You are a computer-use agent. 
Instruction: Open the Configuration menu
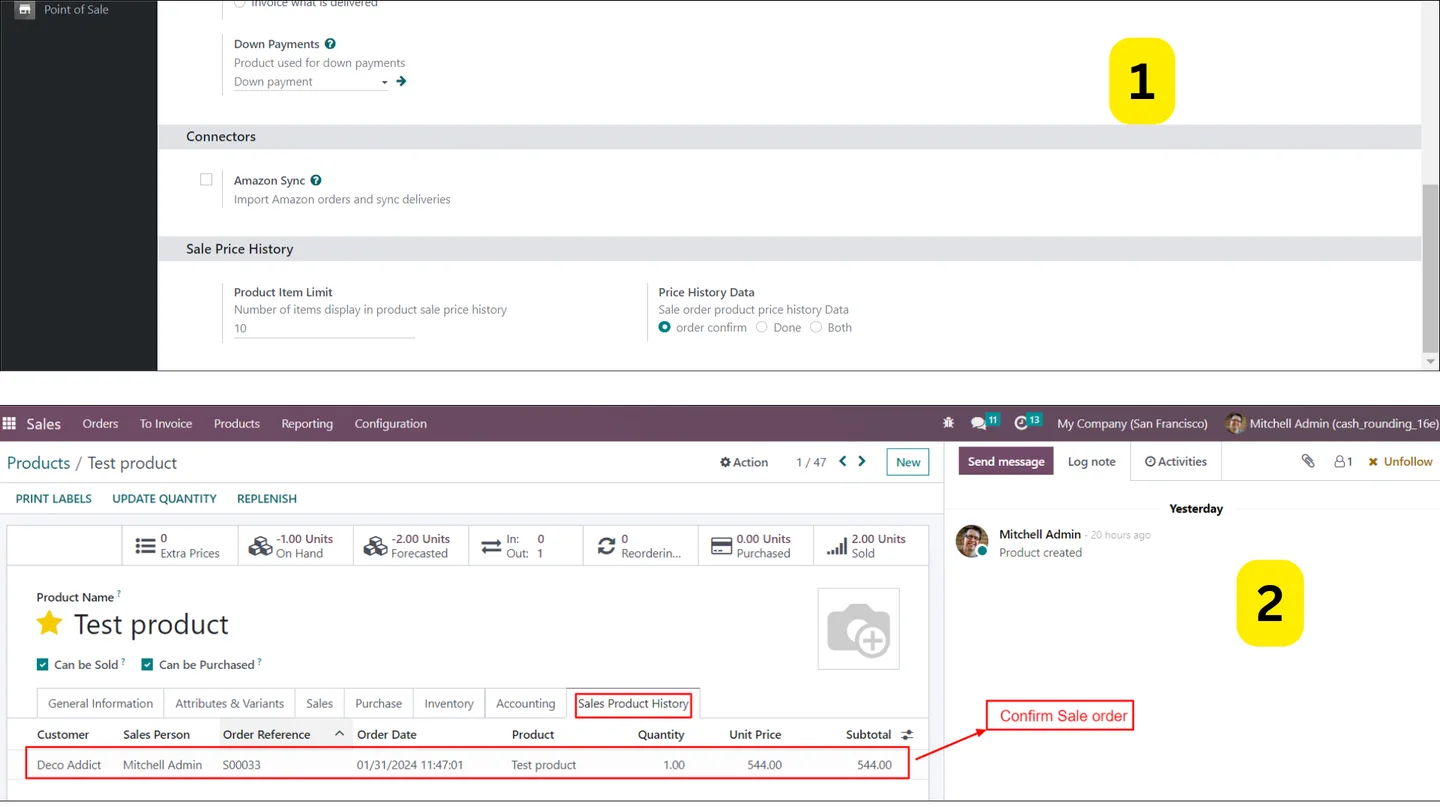(x=390, y=424)
